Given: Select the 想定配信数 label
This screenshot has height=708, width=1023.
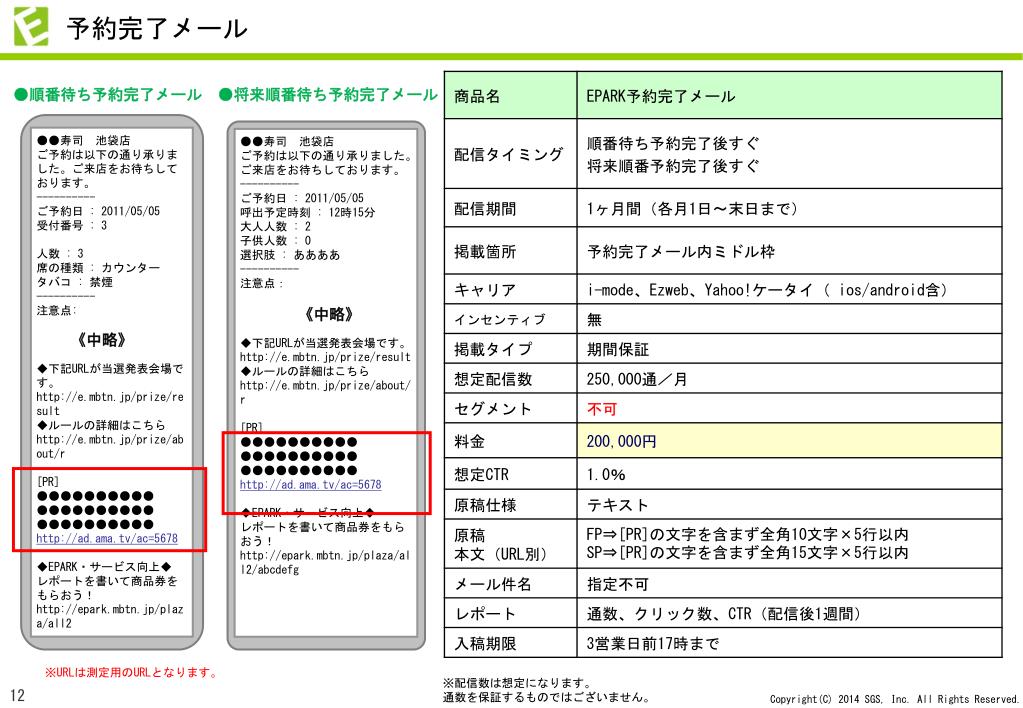Looking at the screenshot, I should (x=493, y=378).
